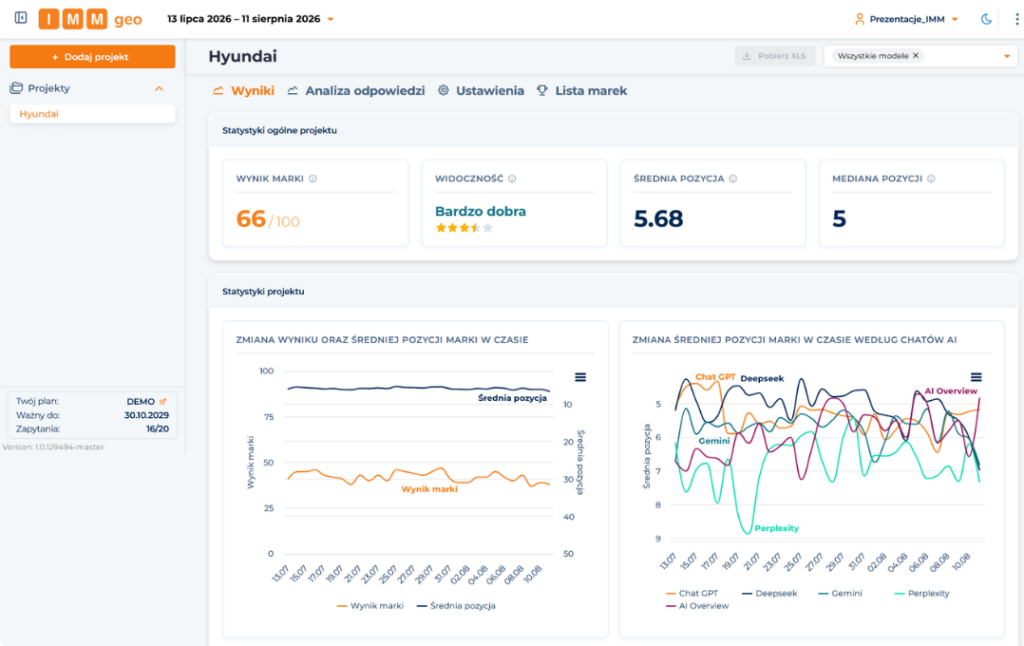Toggle Perplexity legend series
Screen dimensions: 1024x646
pyautogui.click(x=921, y=594)
